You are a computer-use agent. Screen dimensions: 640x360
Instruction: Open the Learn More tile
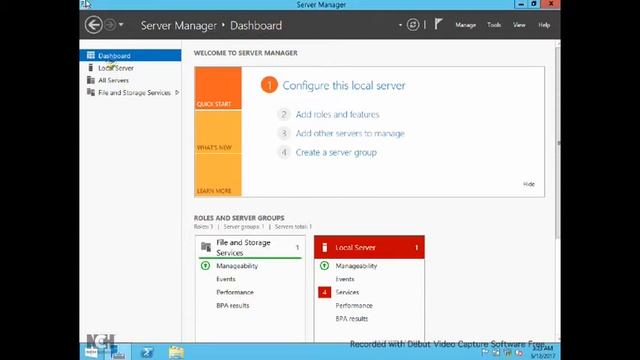tap(218, 175)
